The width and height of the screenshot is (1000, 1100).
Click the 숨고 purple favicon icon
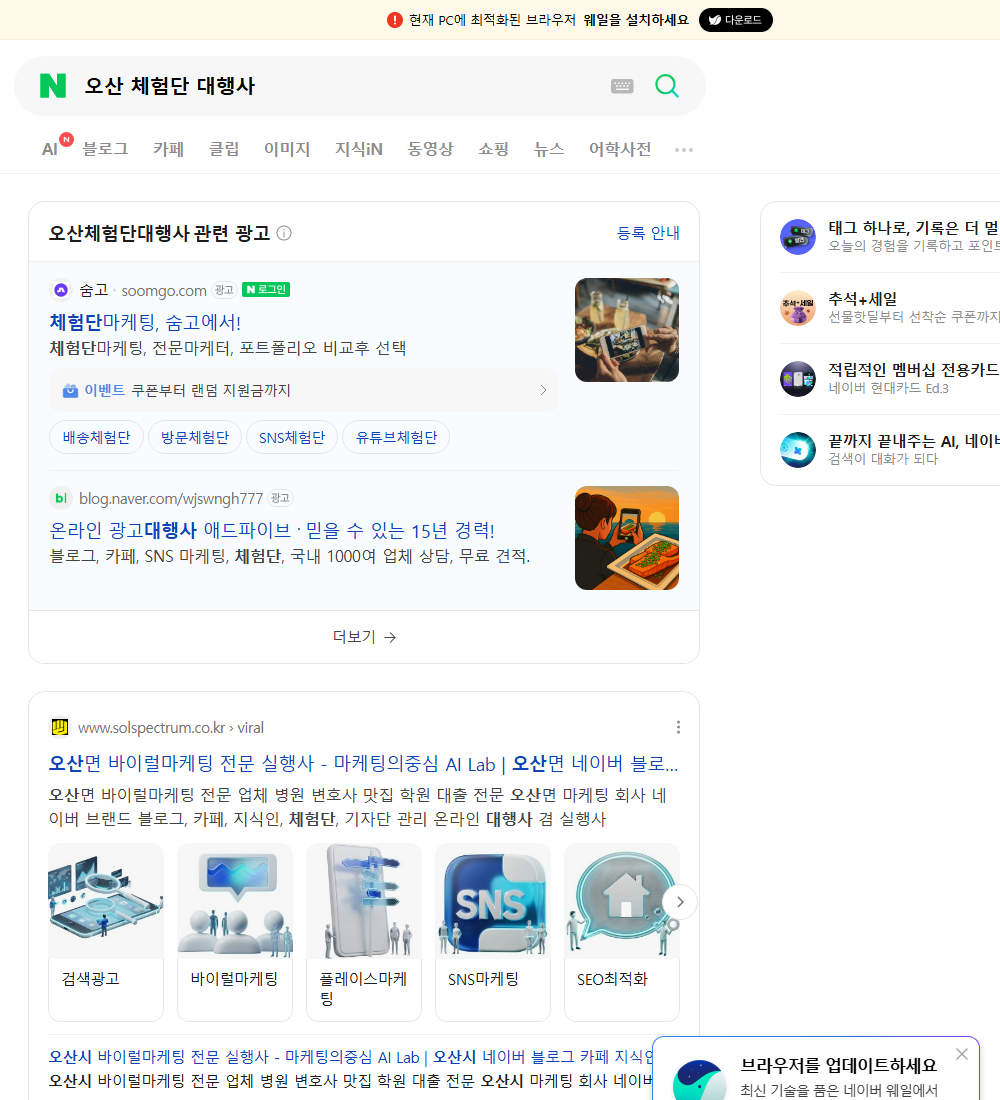tap(61, 290)
